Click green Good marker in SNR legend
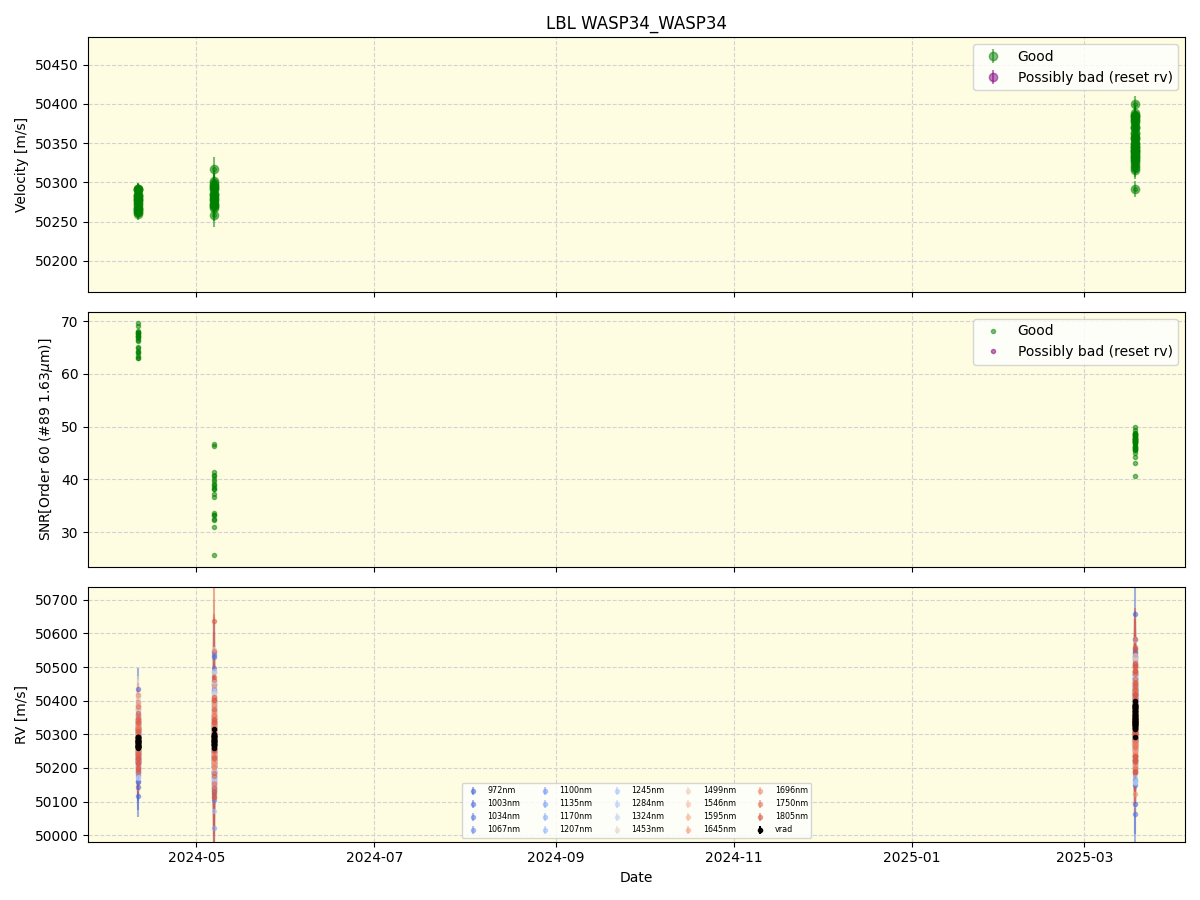The image size is (1200, 900). (x=993, y=331)
